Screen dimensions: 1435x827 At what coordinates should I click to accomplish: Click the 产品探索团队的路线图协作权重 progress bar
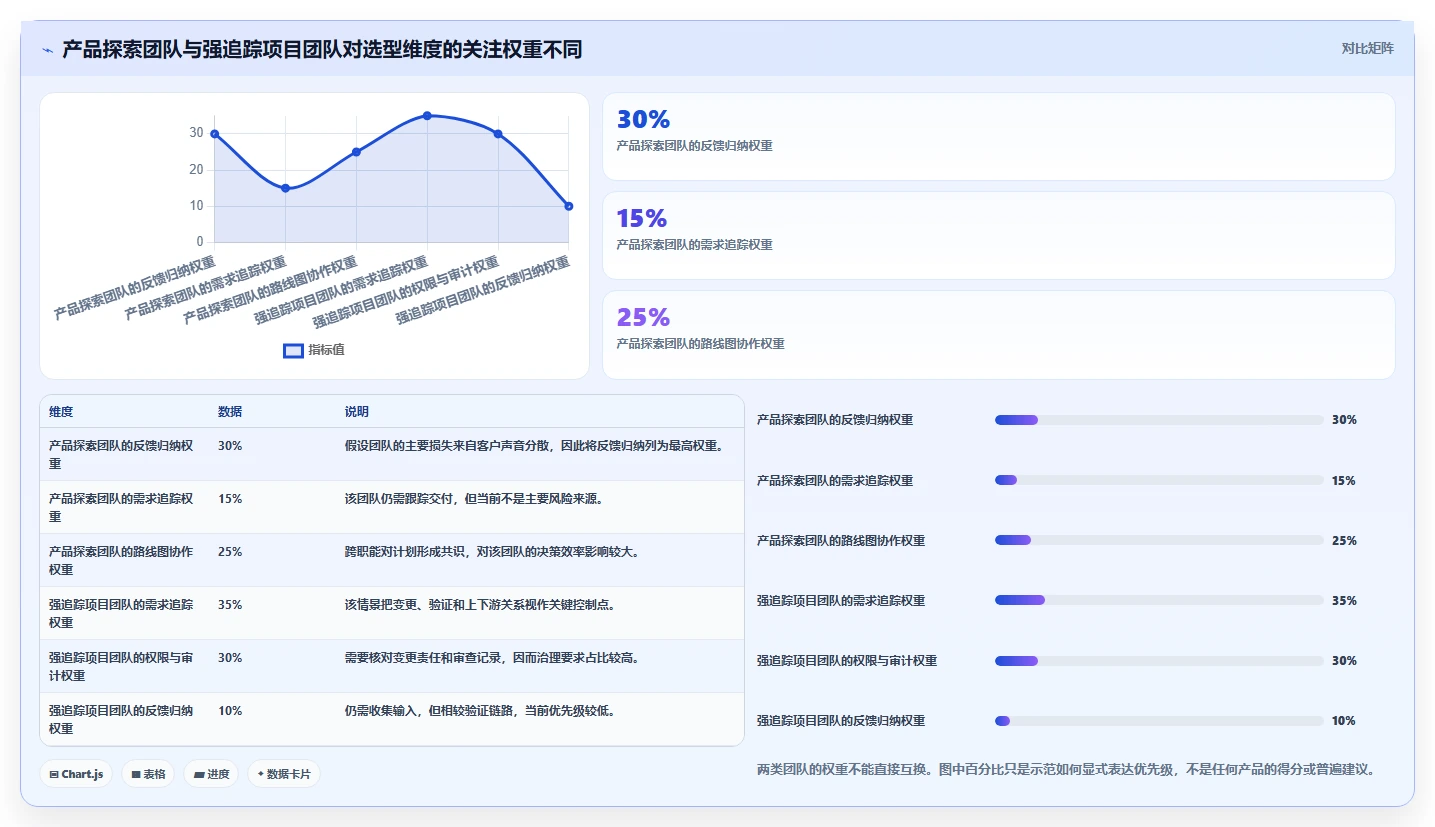coord(1159,540)
